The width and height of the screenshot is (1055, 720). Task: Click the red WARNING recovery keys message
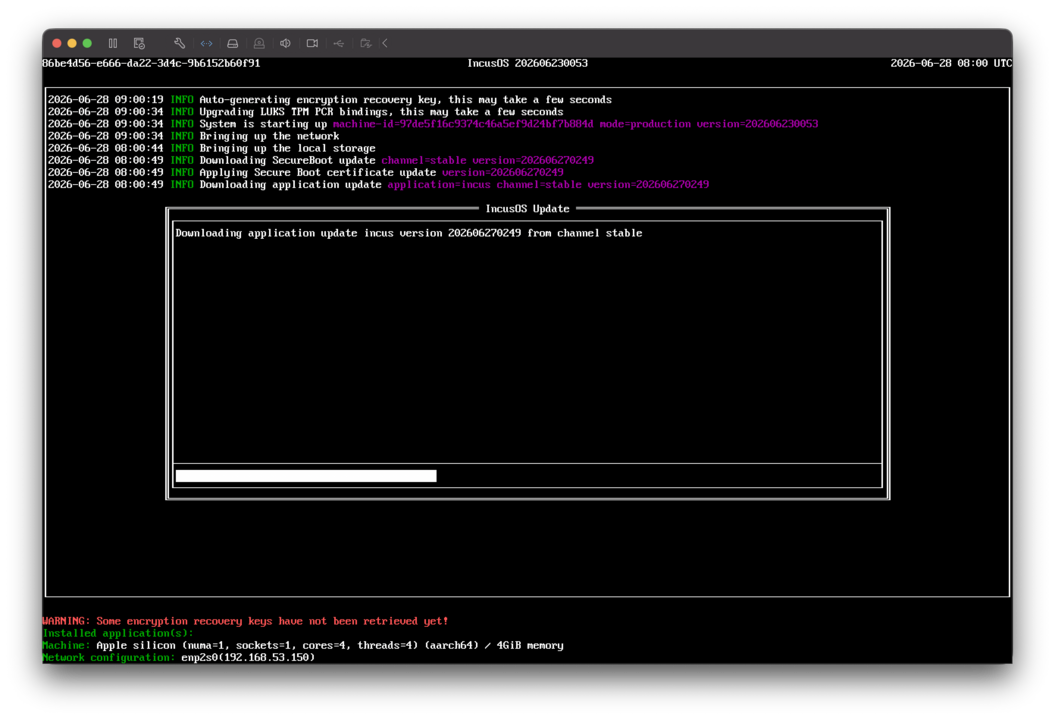coord(245,621)
